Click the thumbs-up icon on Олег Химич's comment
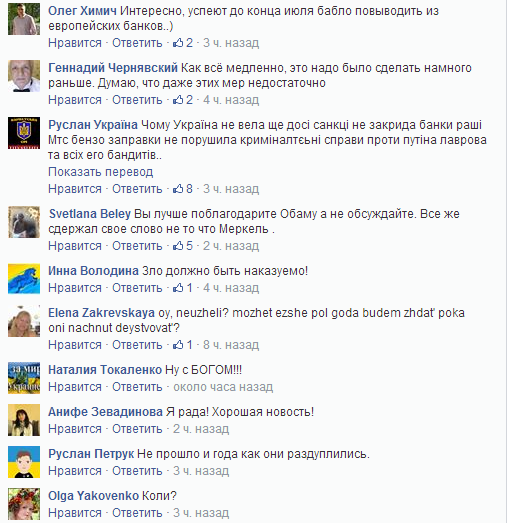 click(x=178, y=43)
